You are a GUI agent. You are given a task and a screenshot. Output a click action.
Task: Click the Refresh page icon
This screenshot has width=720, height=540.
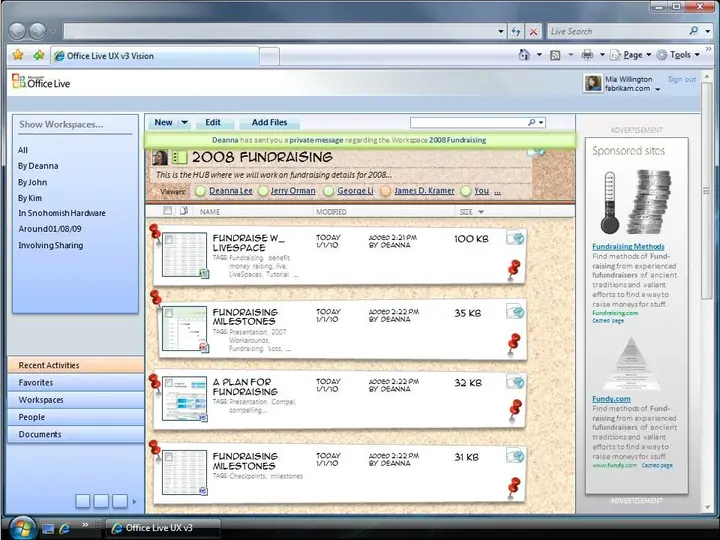click(x=516, y=31)
